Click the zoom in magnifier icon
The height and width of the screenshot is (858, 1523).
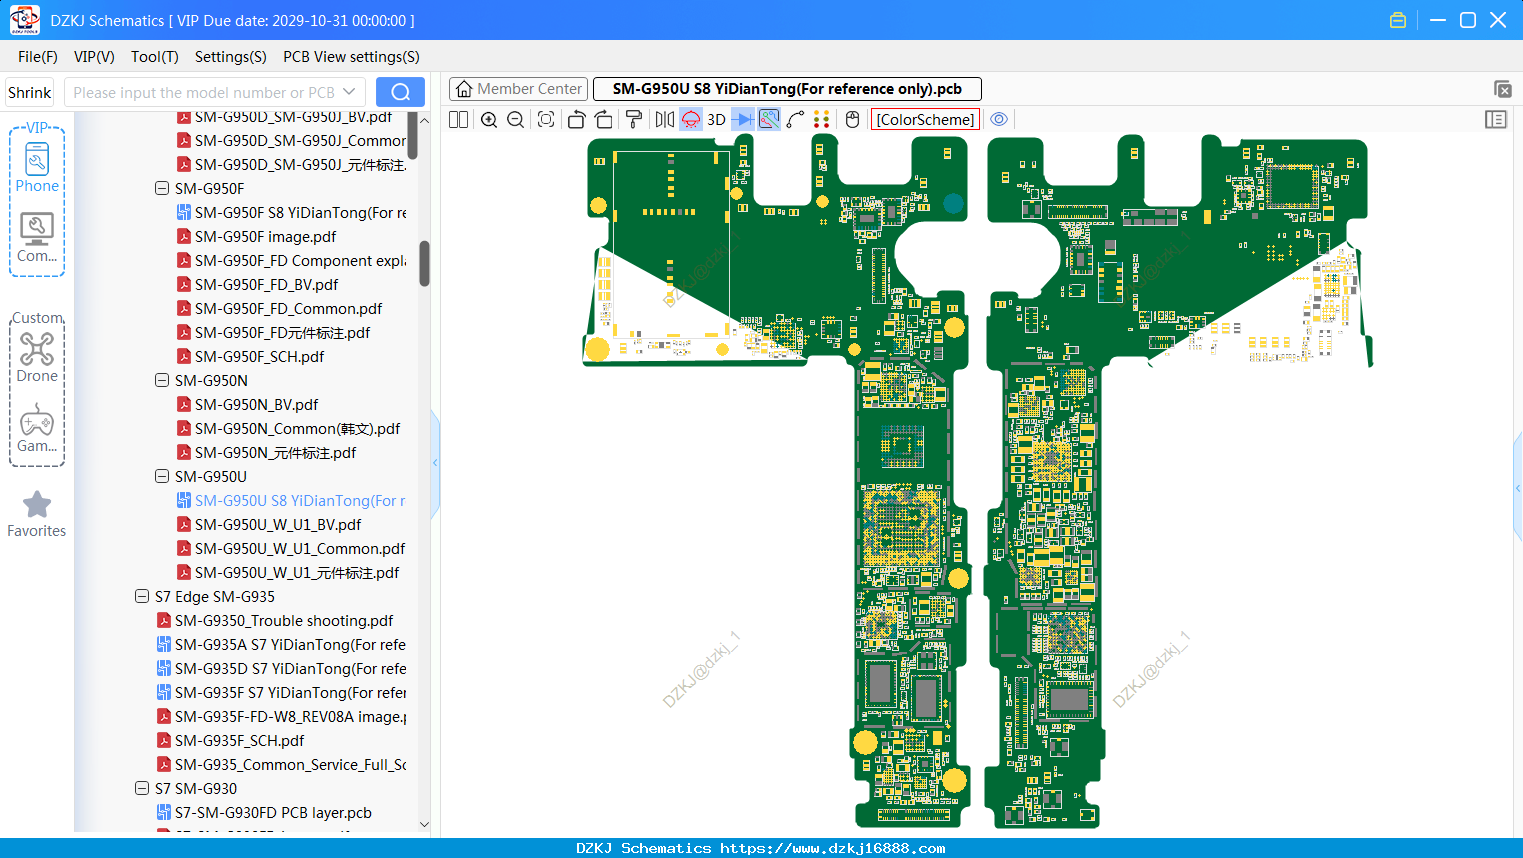tap(489, 119)
